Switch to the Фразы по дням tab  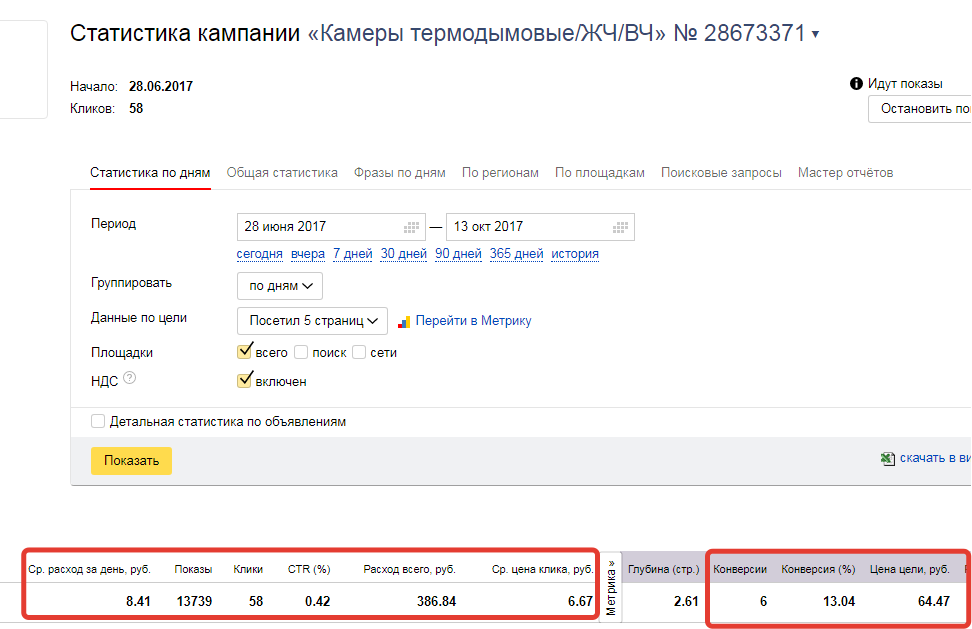[x=400, y=173]
